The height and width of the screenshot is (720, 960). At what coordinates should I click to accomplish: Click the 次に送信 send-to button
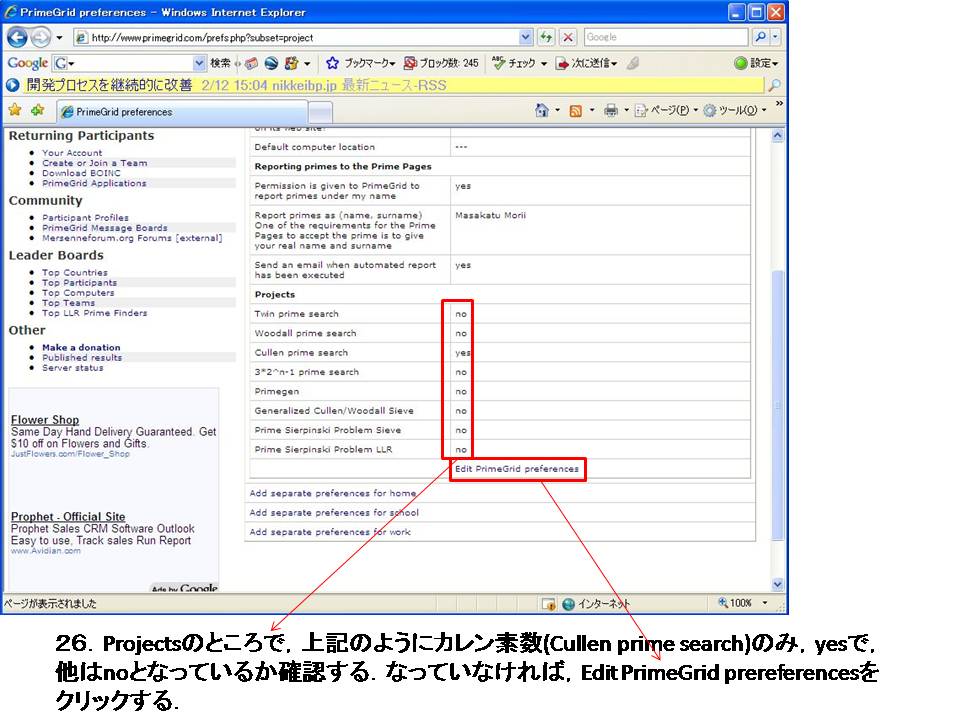tap(587, 63)
